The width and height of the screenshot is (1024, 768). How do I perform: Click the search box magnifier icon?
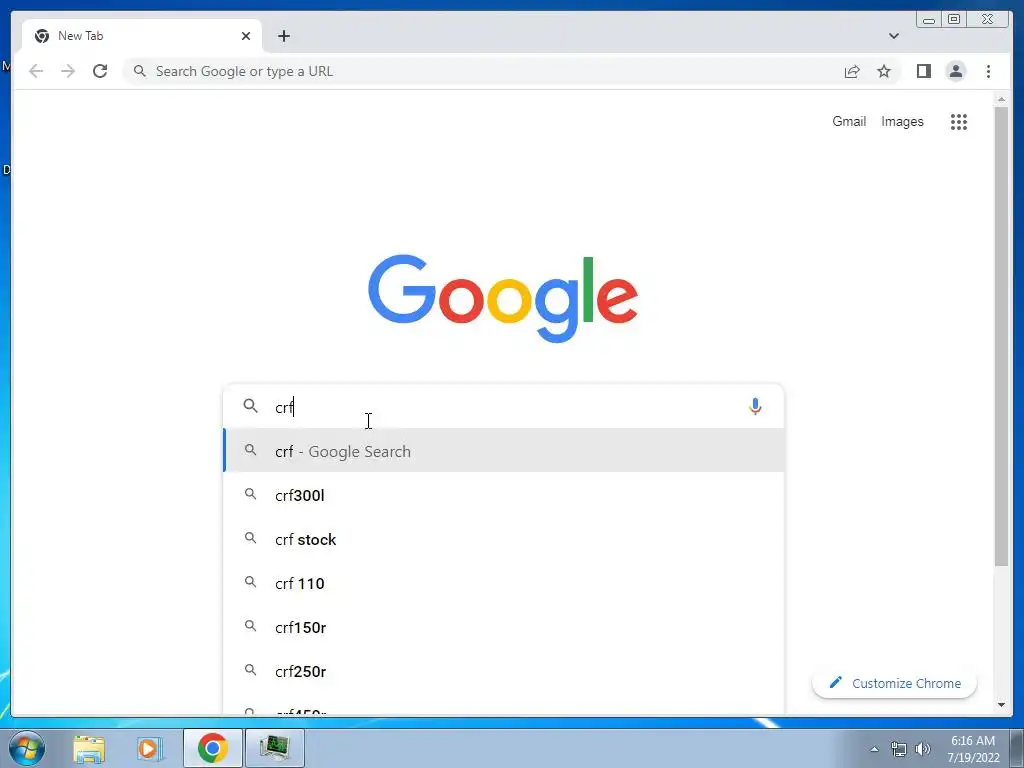point(250,406)
